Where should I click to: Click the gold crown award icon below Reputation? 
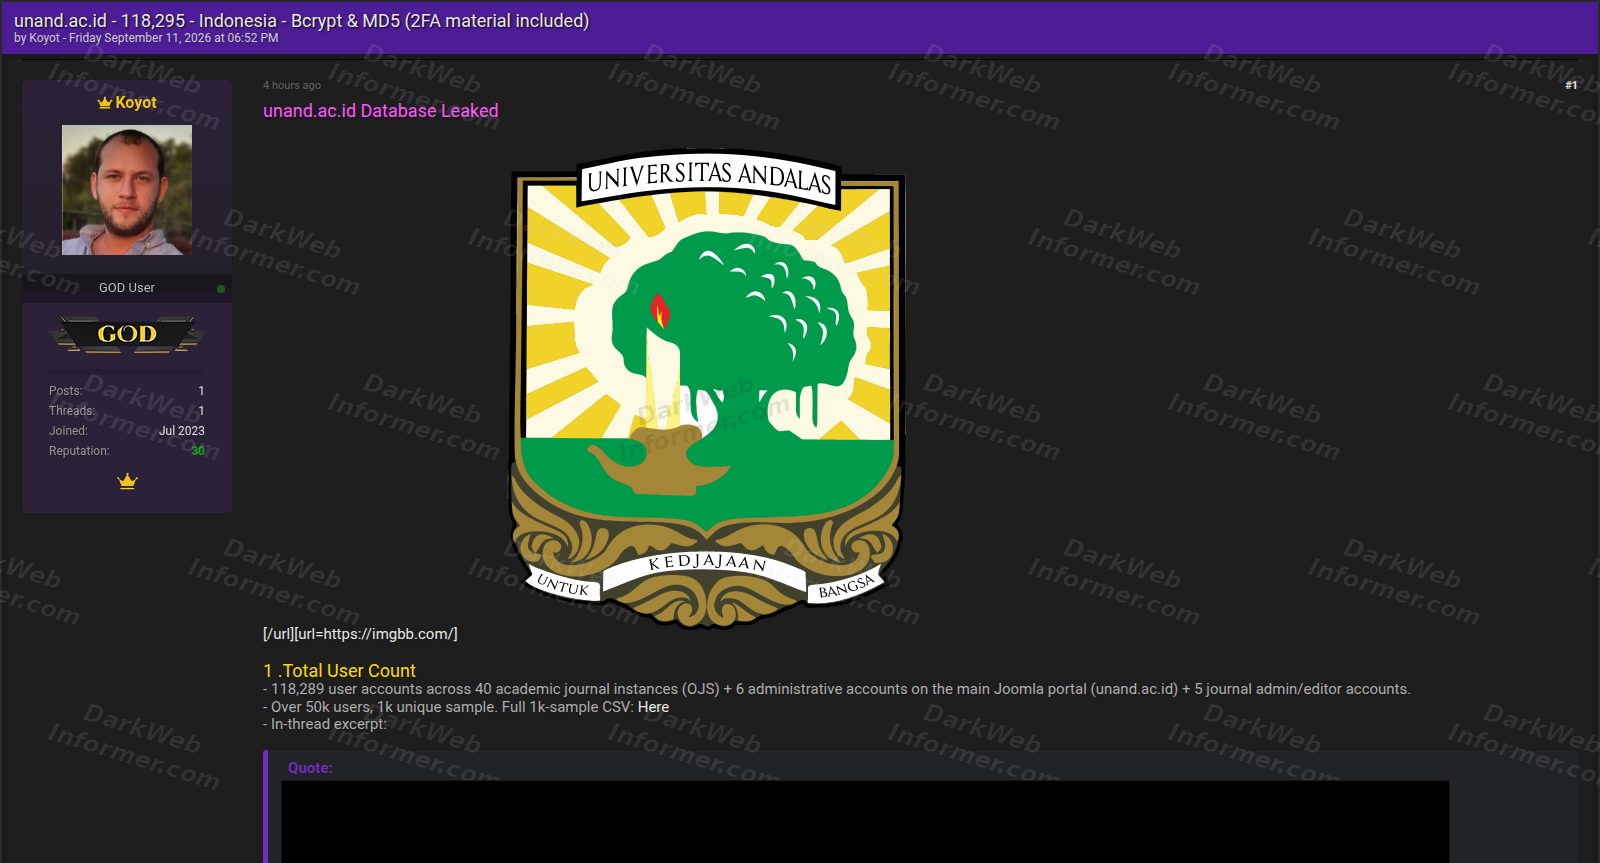click(127, 481)
